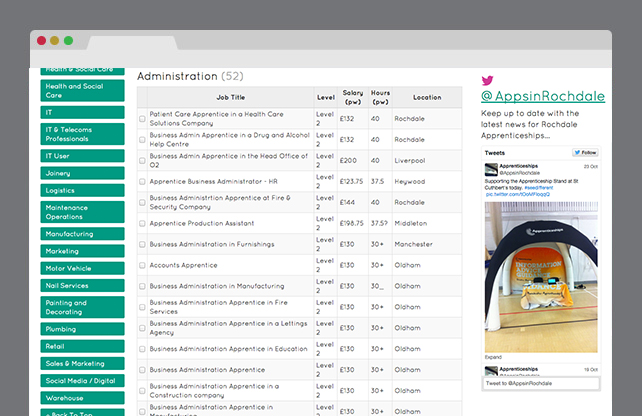The width and height of the screenshot is (642, 416).
Task: Expand the first tweet via Expand link
Action: coord(494,356)
